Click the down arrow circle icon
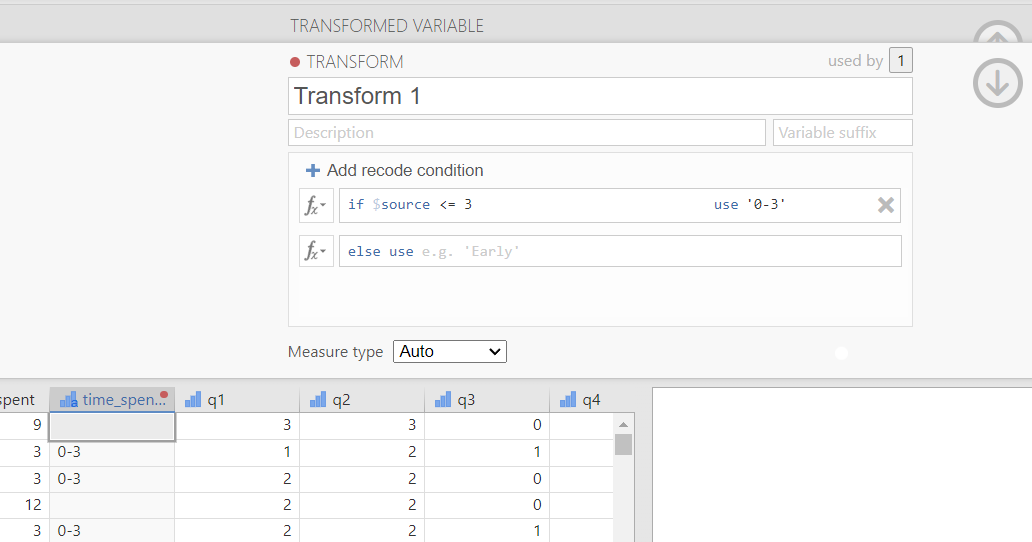This screenshot has height=542, width=1032. (x=997, y=83)
